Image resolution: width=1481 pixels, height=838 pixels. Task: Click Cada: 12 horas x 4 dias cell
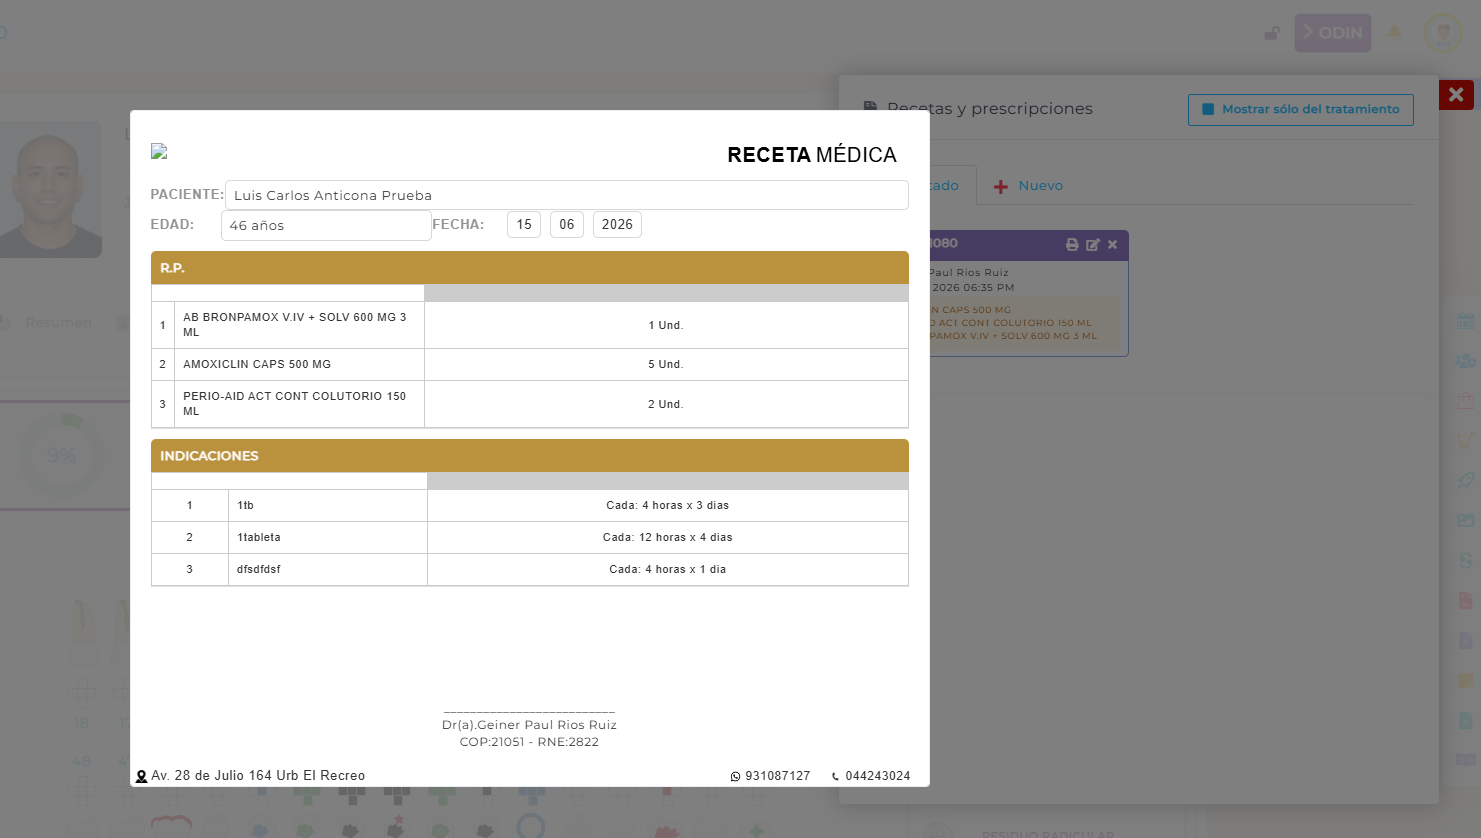[668, 538]
